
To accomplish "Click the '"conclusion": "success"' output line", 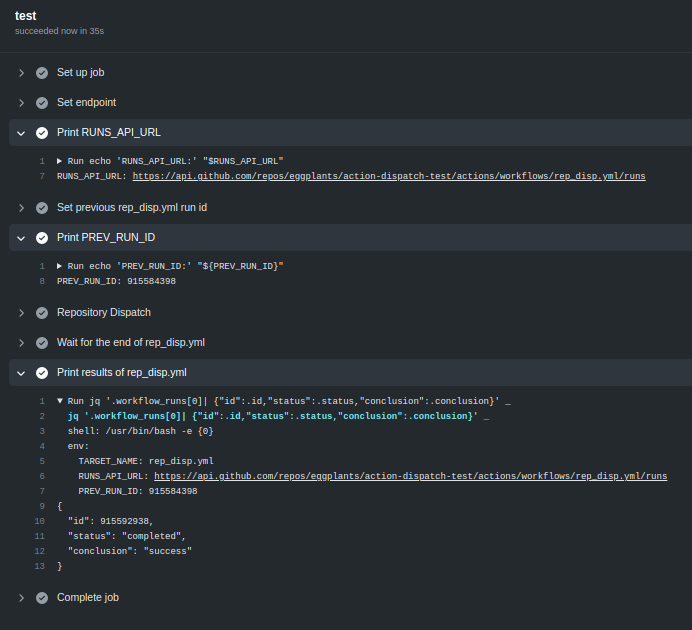I will [x=130, y=551].
